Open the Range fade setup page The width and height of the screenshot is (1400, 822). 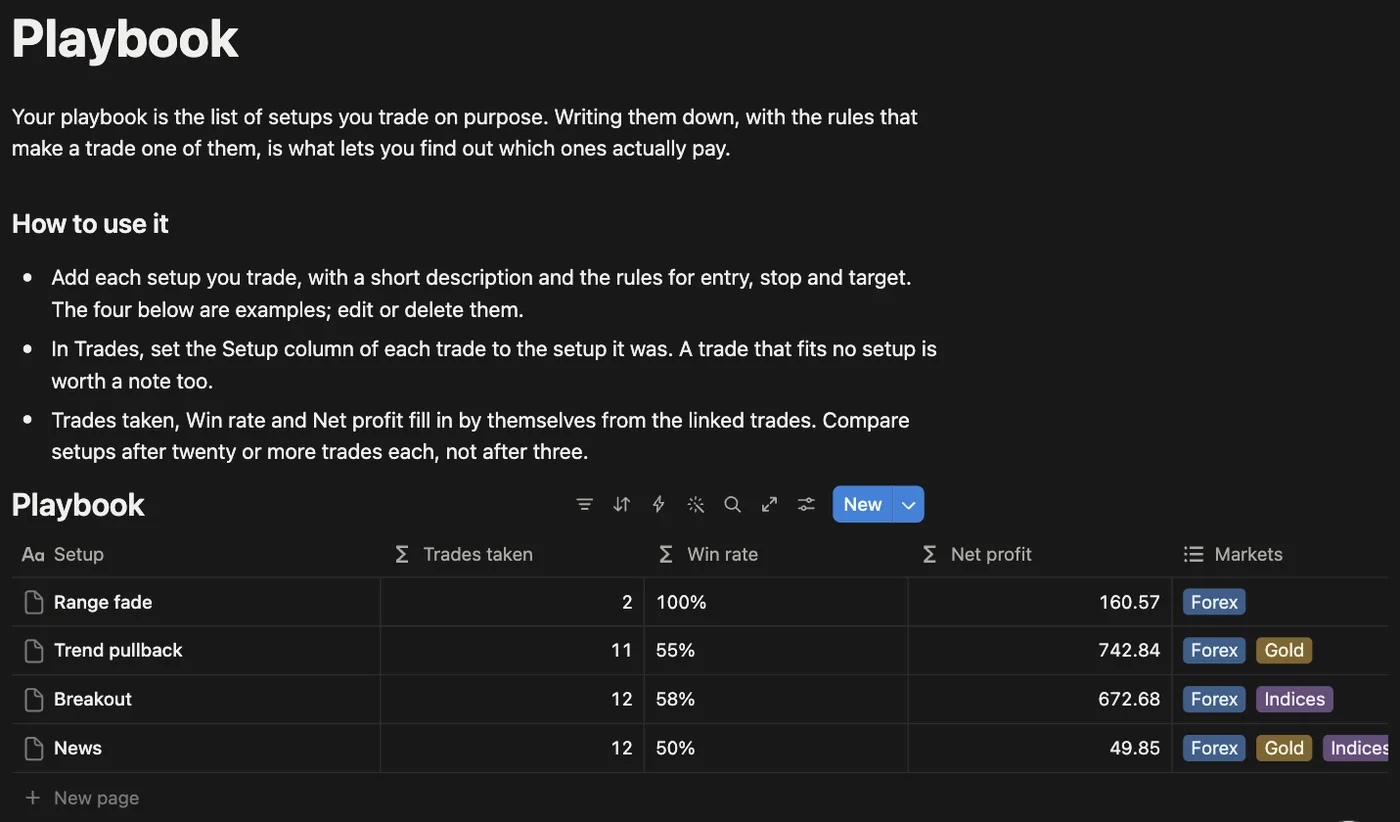pos(103,602)
